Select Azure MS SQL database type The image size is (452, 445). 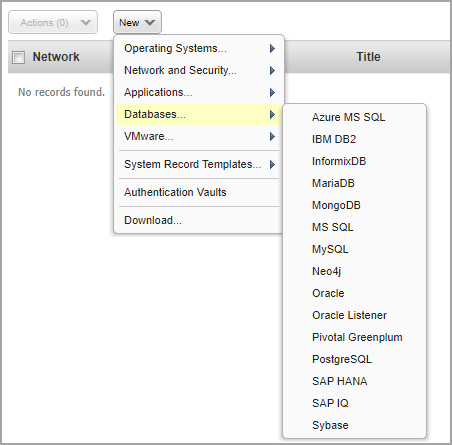(x=354, y=117)
